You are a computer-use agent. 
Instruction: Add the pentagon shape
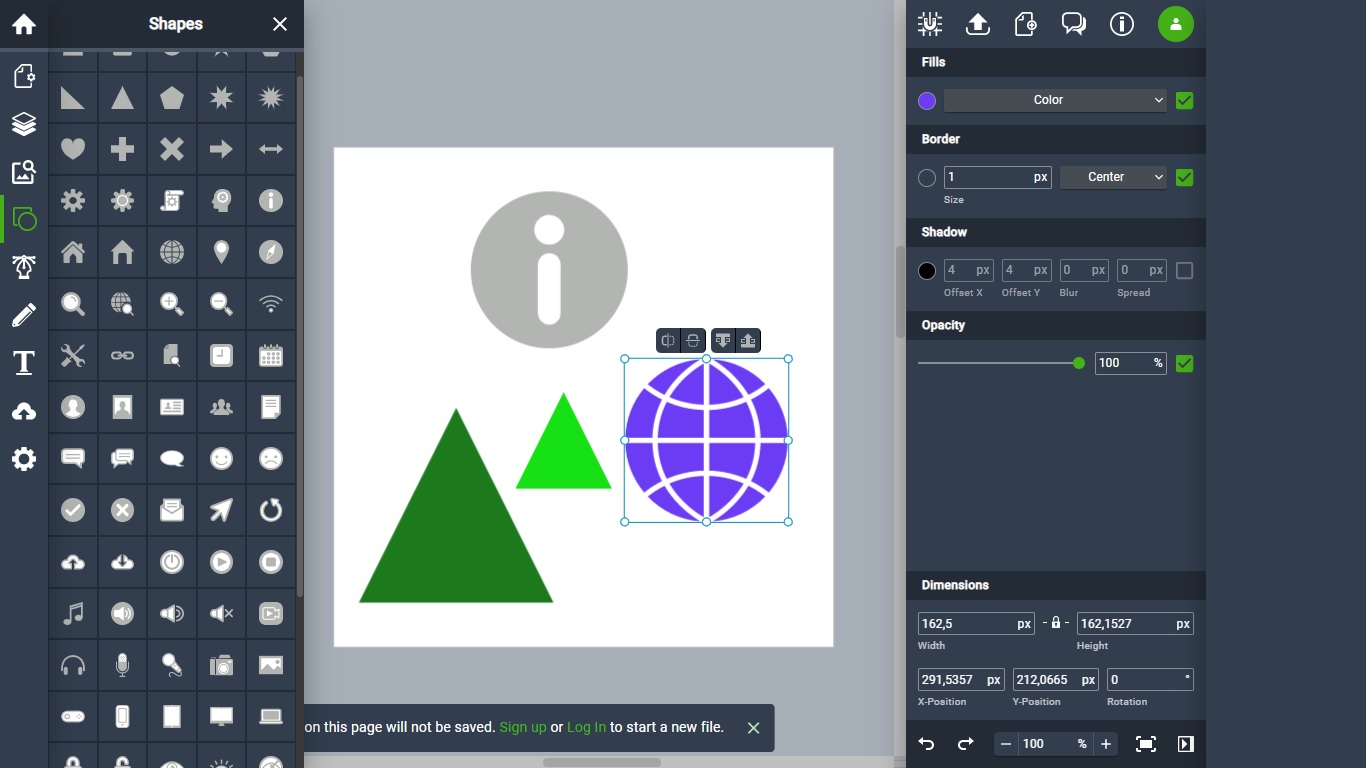pyautogui.click(x=172, y=98)
